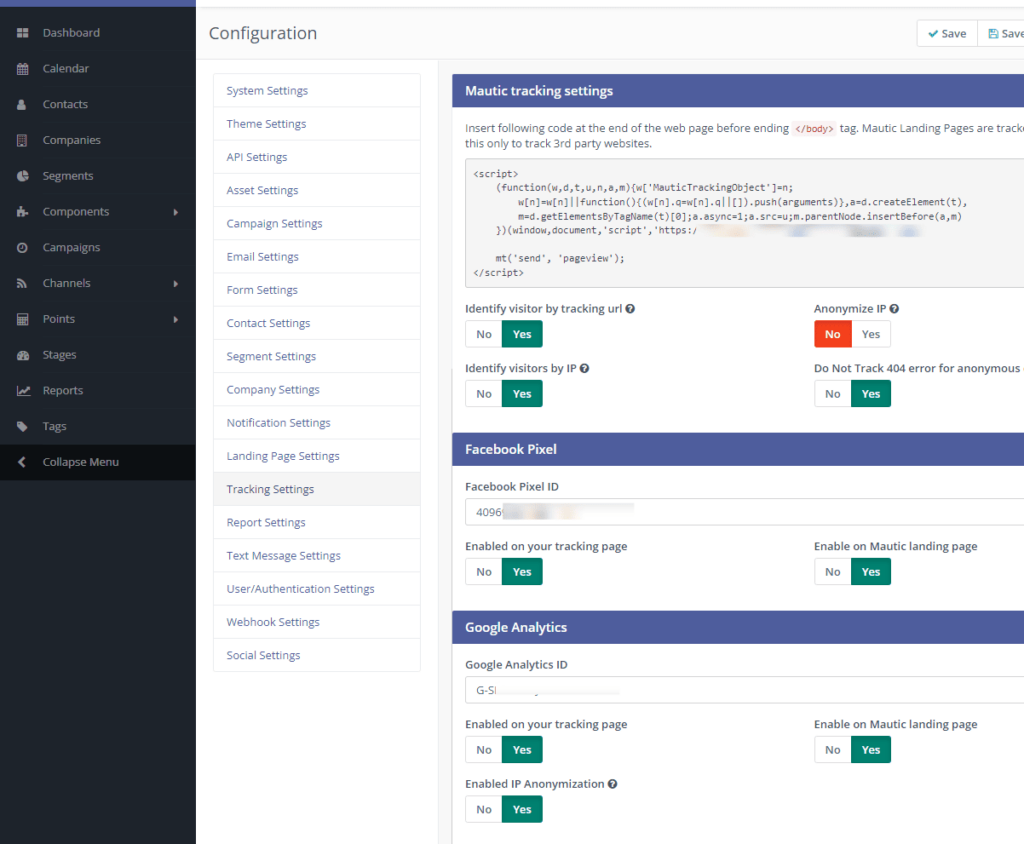
Task: Go to Segments in sidebar menu
Action: click(98, 176)
